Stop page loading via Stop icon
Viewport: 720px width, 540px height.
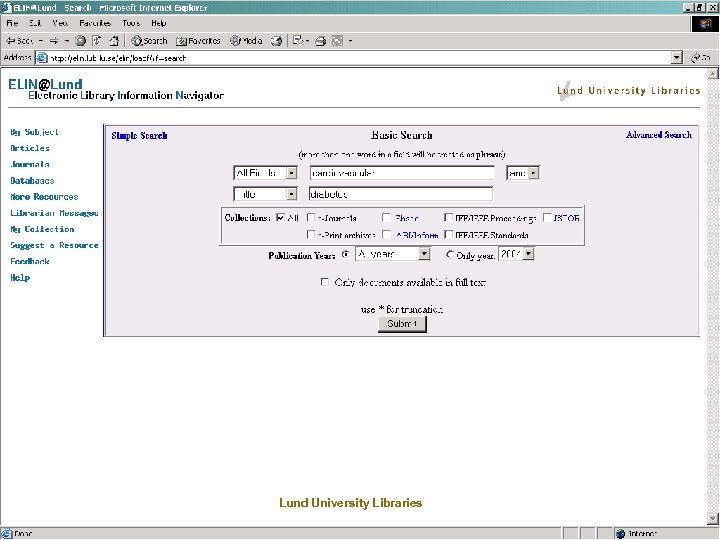80,41
